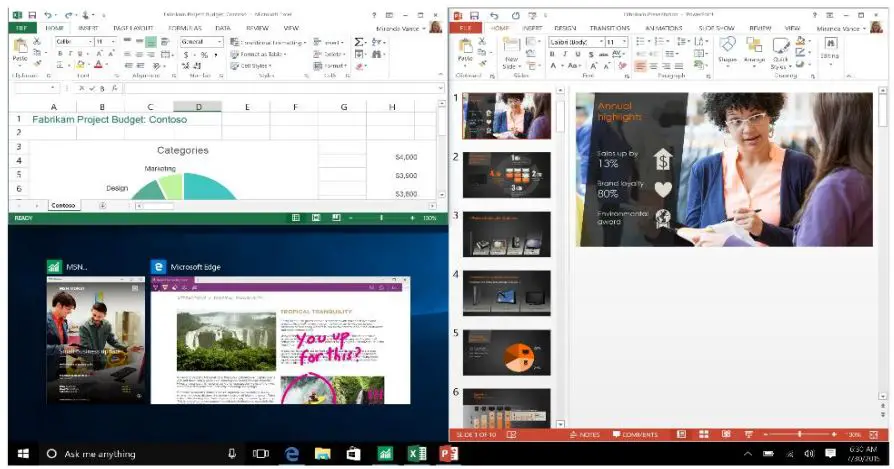Click Comments in PowerPoint status bar
The height and width of the screenshot is (469, 894).
(x=635, y=434)
